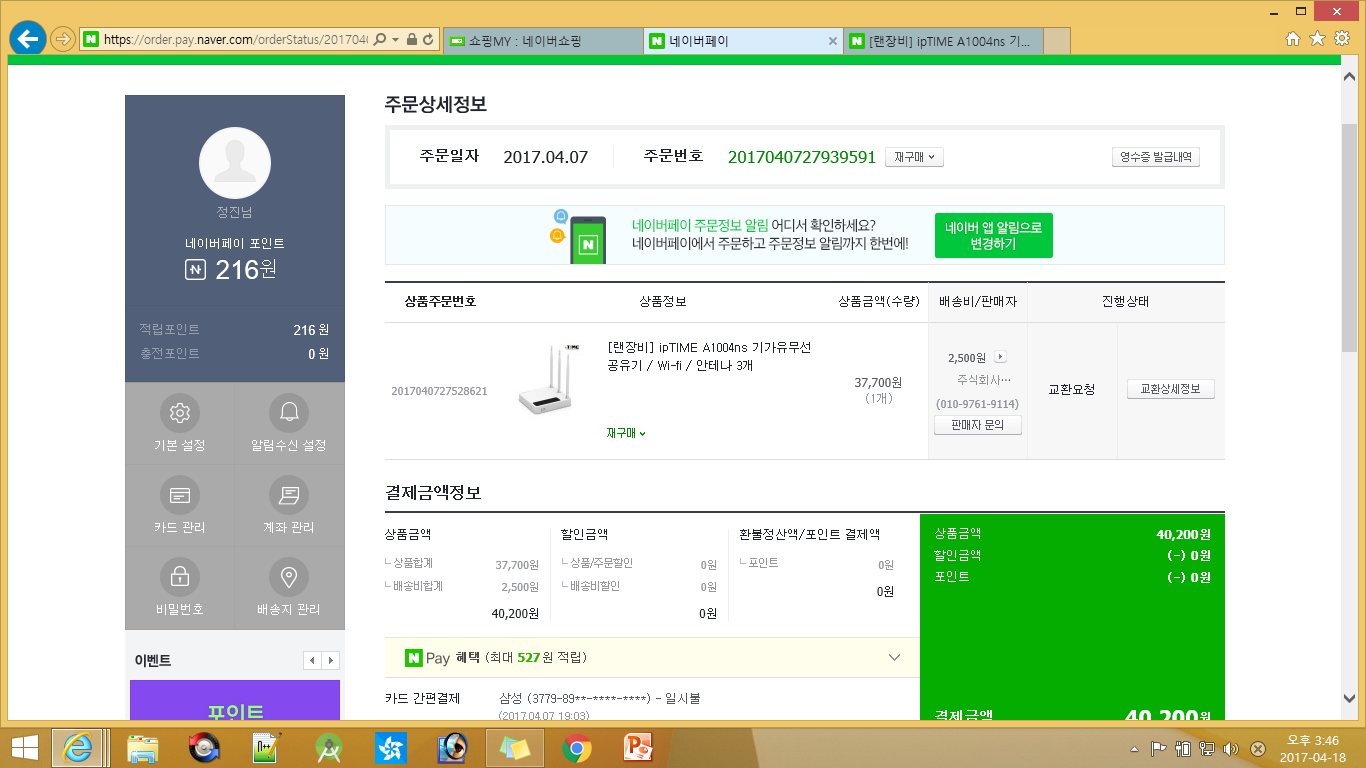The height and width of the screenshot is (768, 1366).
Task: Open PowerPoint from the taskbar
Action: (x=637, y=747)
